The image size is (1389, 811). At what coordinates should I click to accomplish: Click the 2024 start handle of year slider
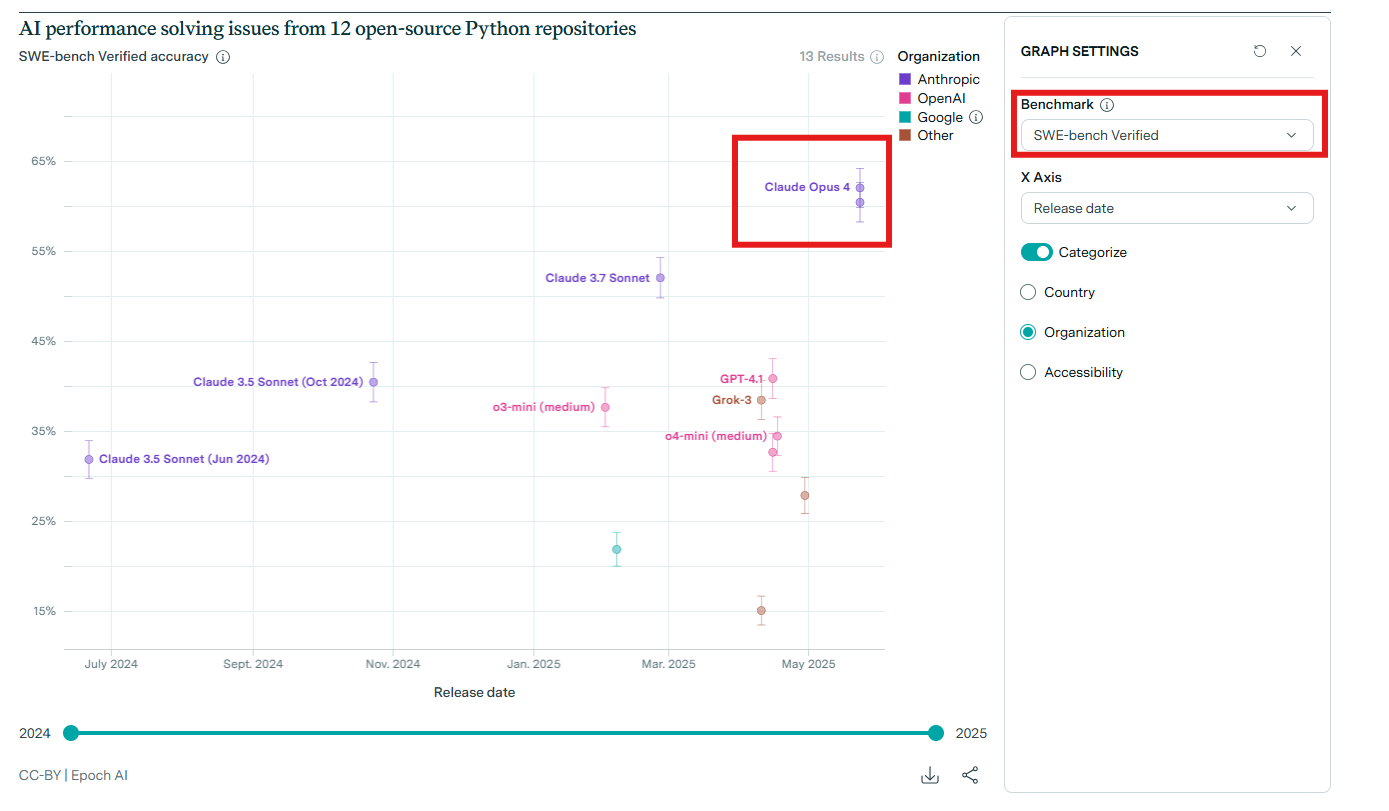[x=71, y=733]
